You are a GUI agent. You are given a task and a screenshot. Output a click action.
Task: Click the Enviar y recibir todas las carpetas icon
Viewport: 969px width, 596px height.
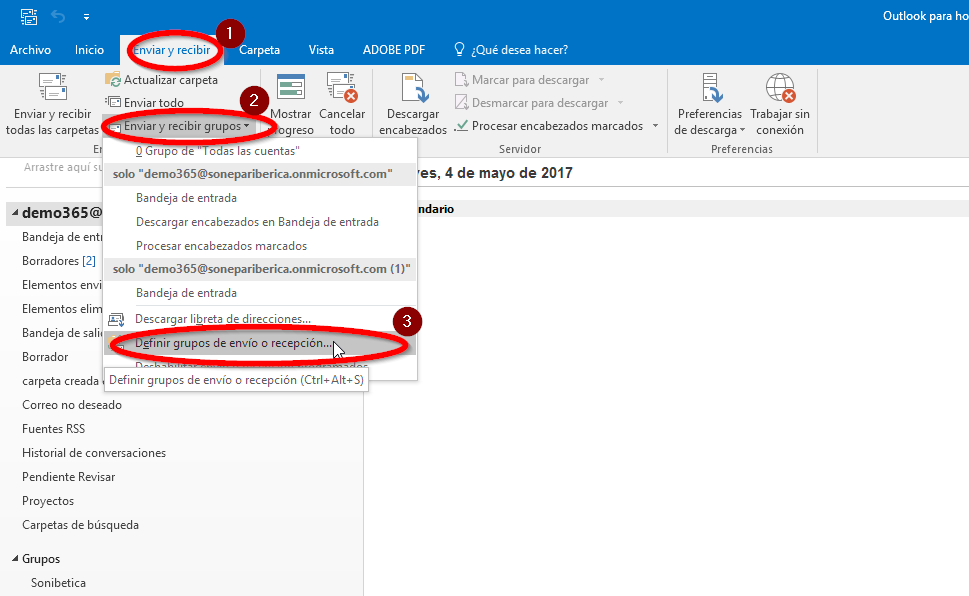(53, 87)
